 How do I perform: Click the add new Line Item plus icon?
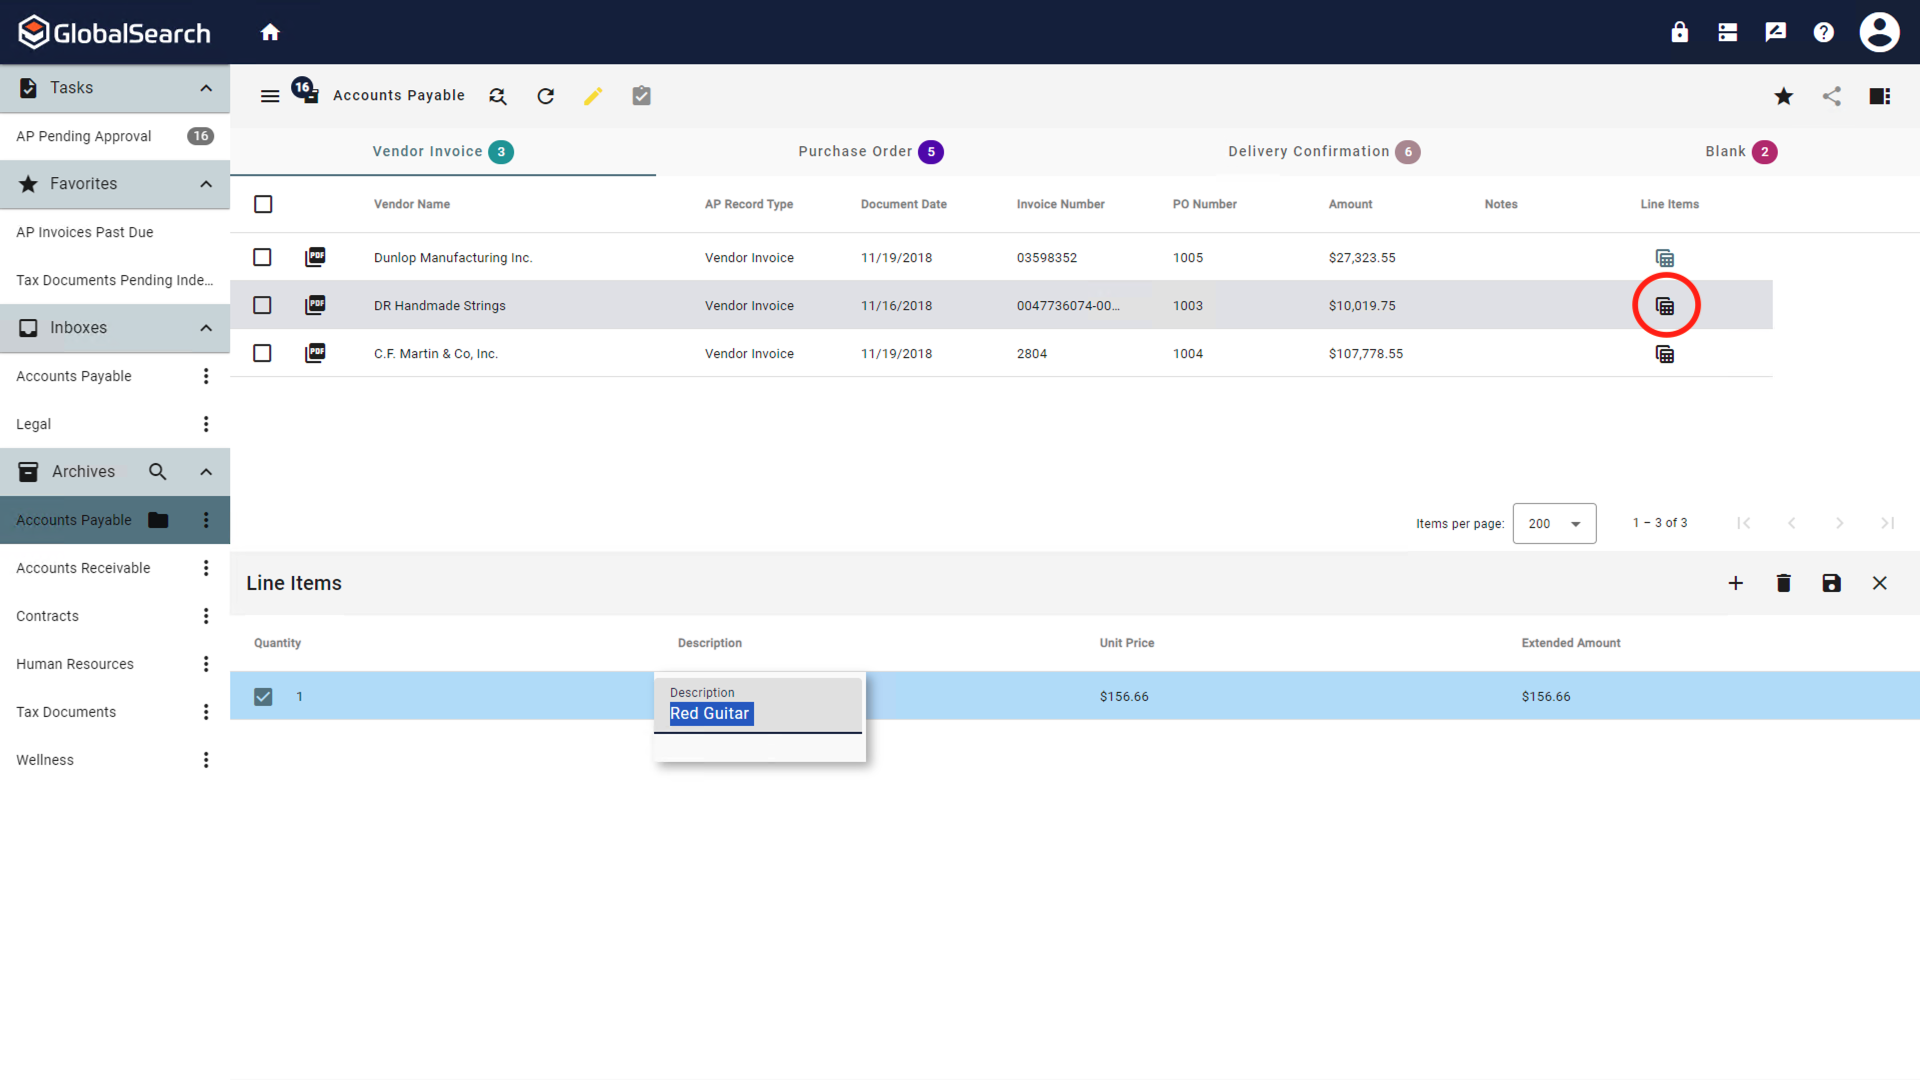[x=1735, y=583]
